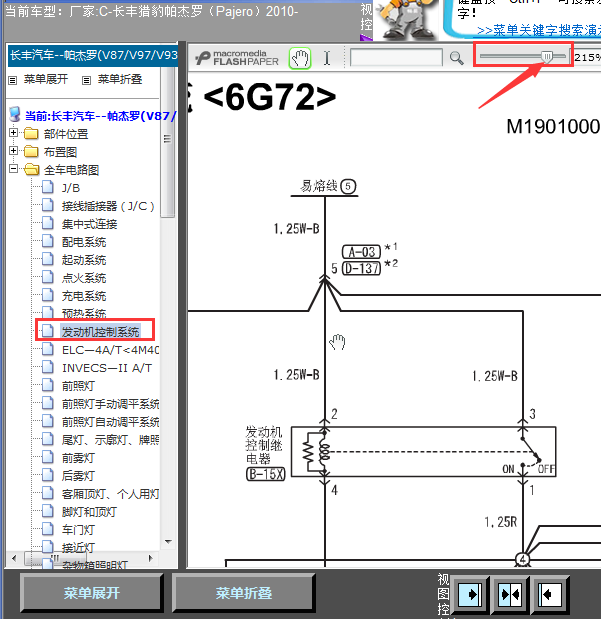This screenshot has width=601, height=619.
Task: Click the 菜单展开 link at tree top
Action: (46, 79)
